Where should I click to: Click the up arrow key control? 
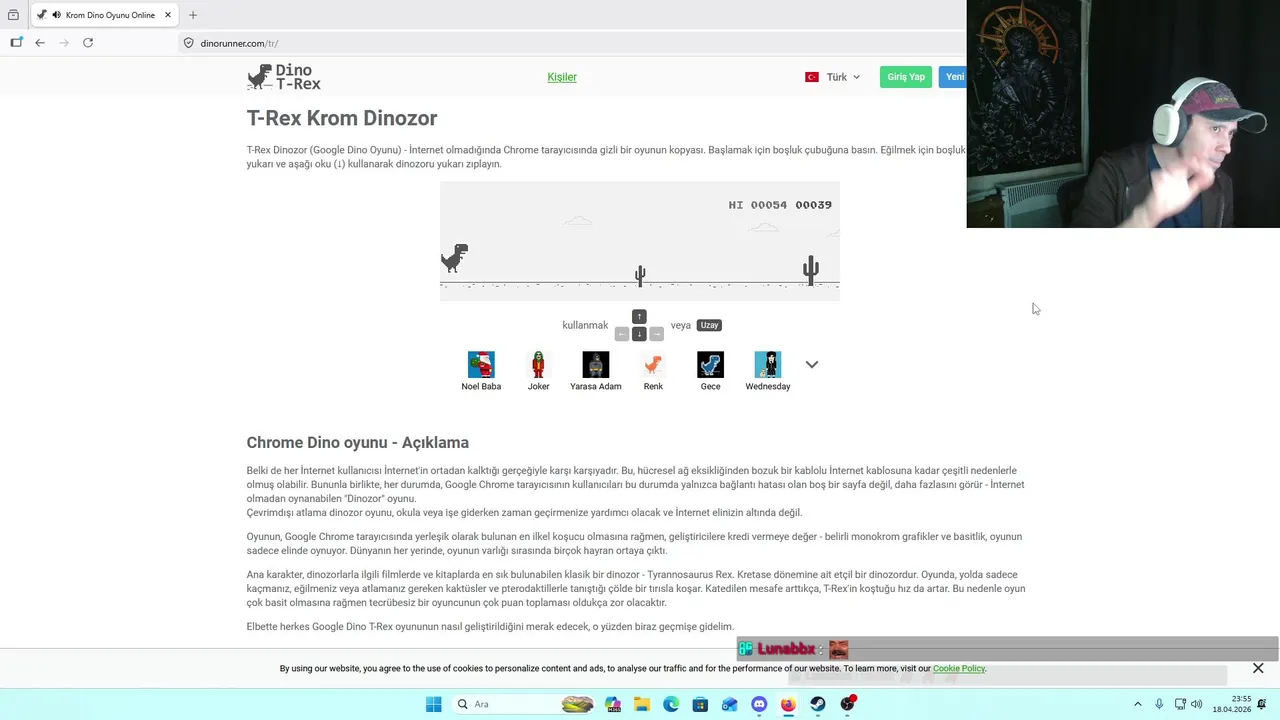tap(639, 317)
